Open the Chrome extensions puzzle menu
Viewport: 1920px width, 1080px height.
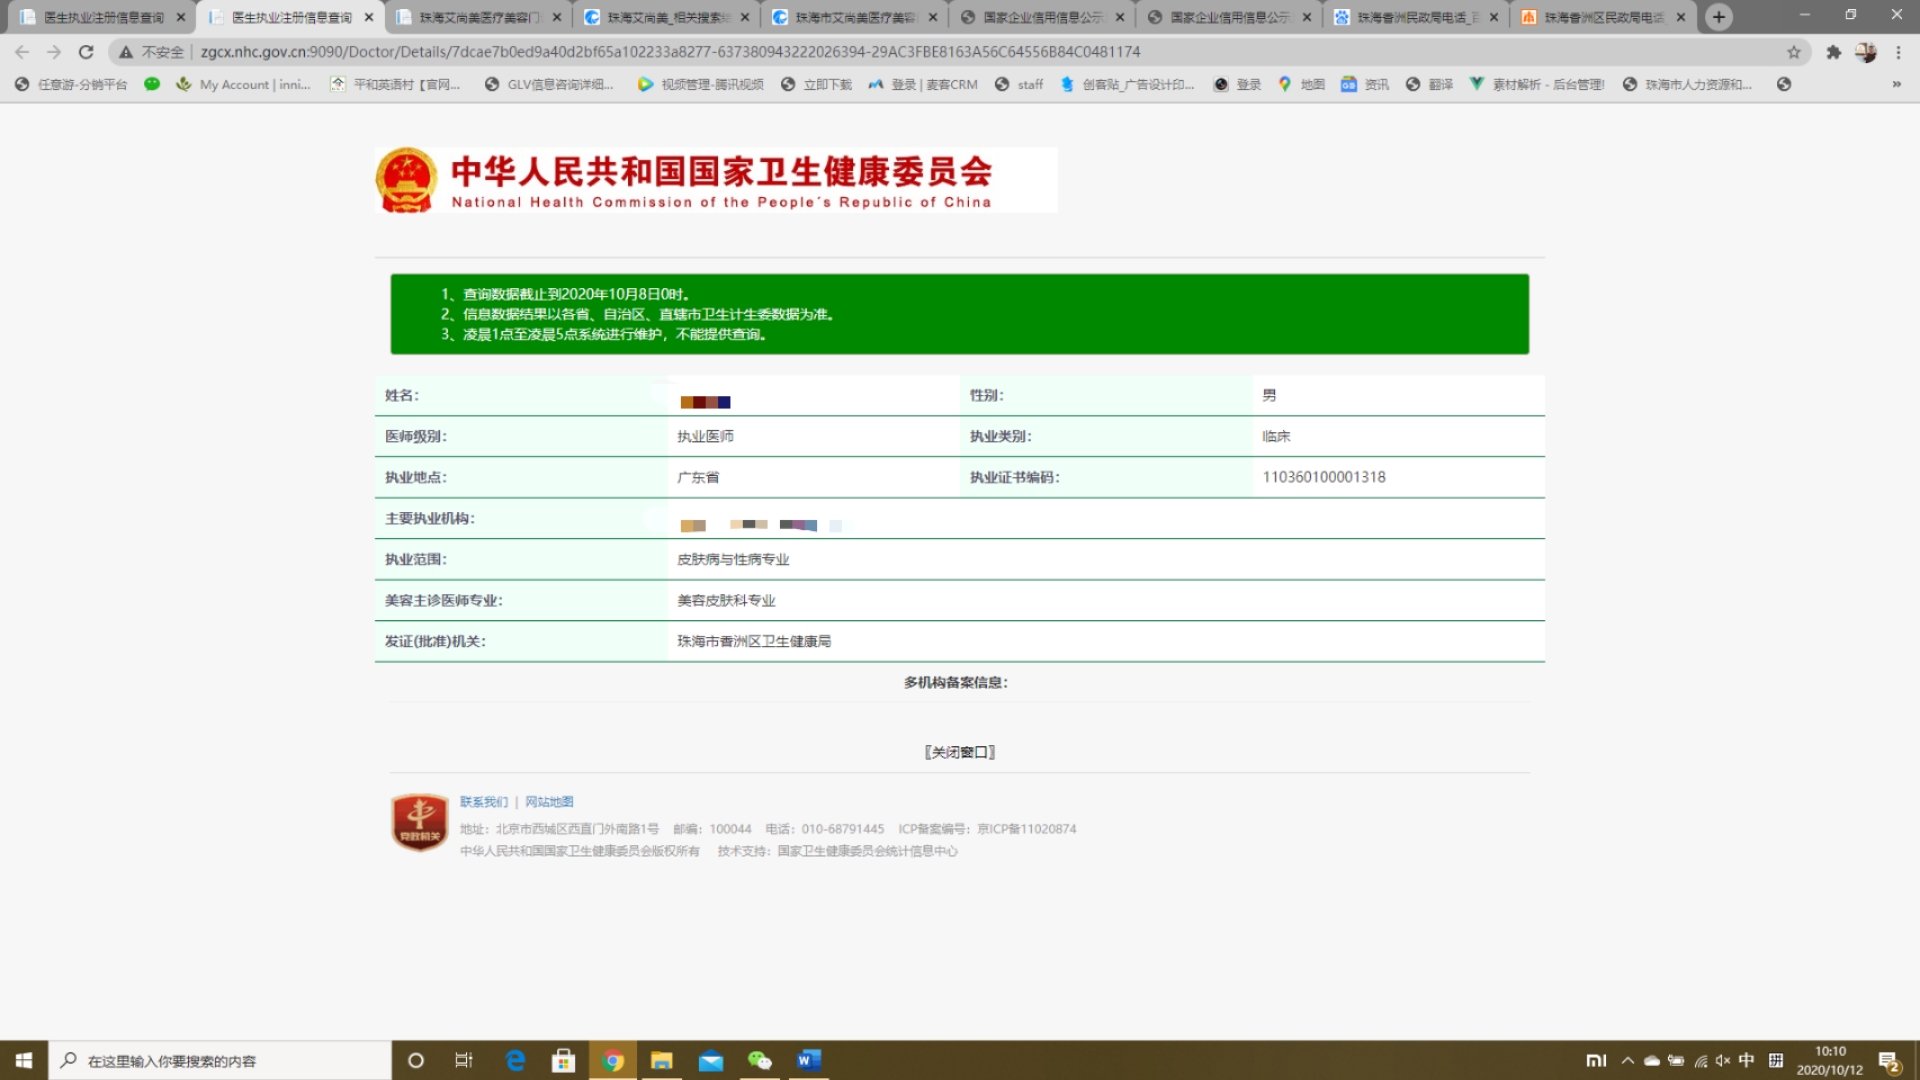click(1834, 52)
